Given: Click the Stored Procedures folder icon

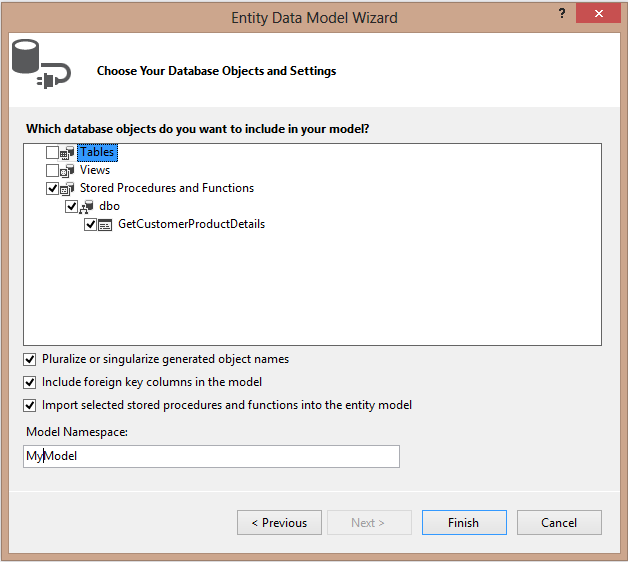Looking at the screenshot, I should click(x=67, y=189).
